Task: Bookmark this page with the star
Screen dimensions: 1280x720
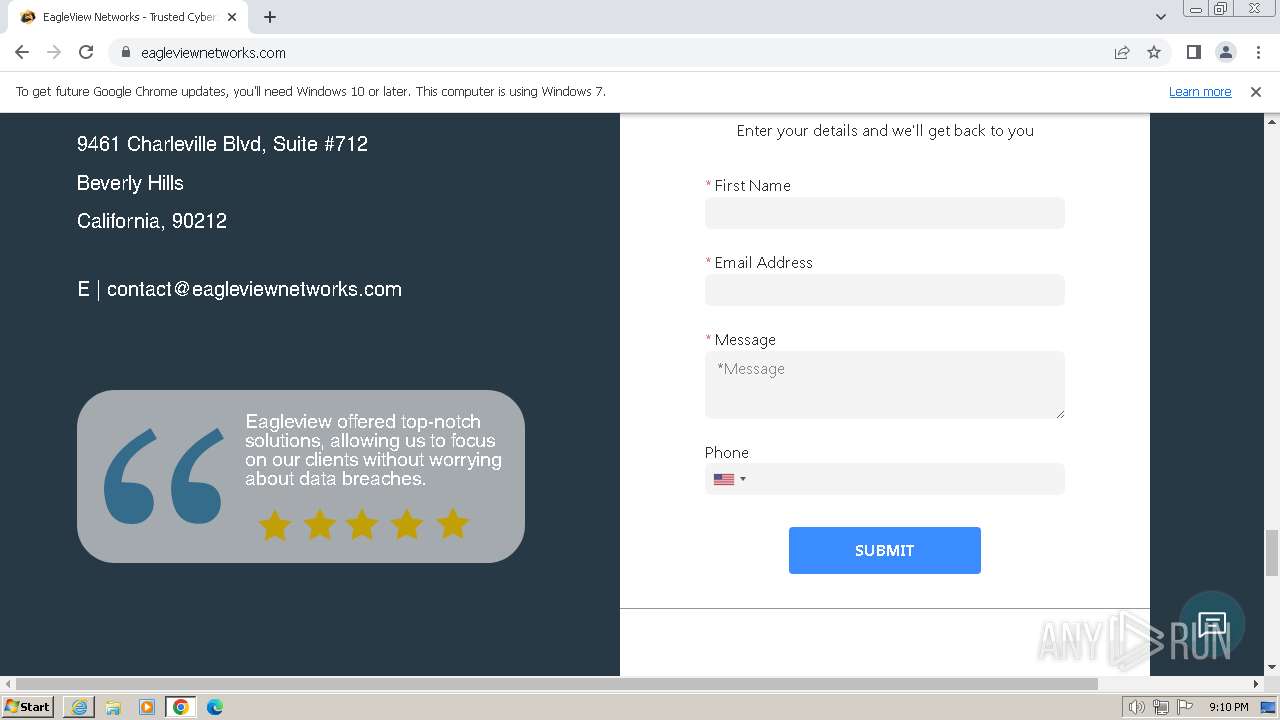Action: pyautogui.click(x=1154, y=52)
